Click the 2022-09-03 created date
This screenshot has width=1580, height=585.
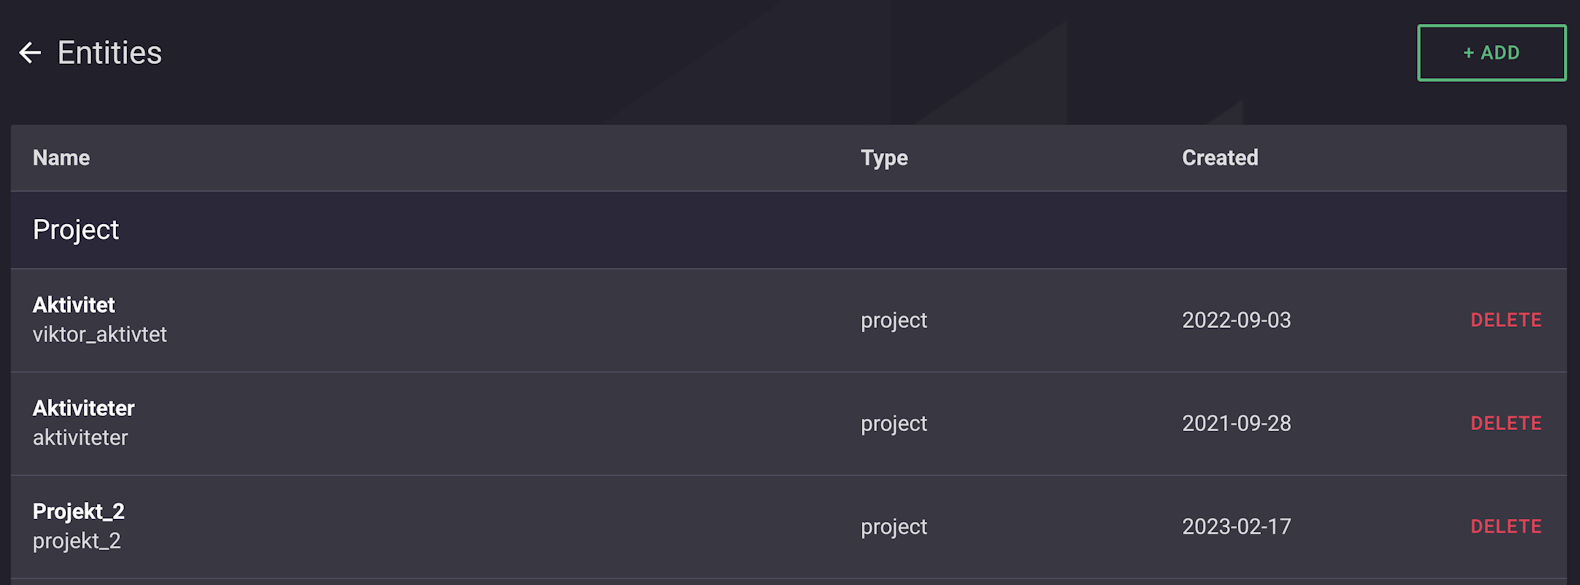[1236, 320]
